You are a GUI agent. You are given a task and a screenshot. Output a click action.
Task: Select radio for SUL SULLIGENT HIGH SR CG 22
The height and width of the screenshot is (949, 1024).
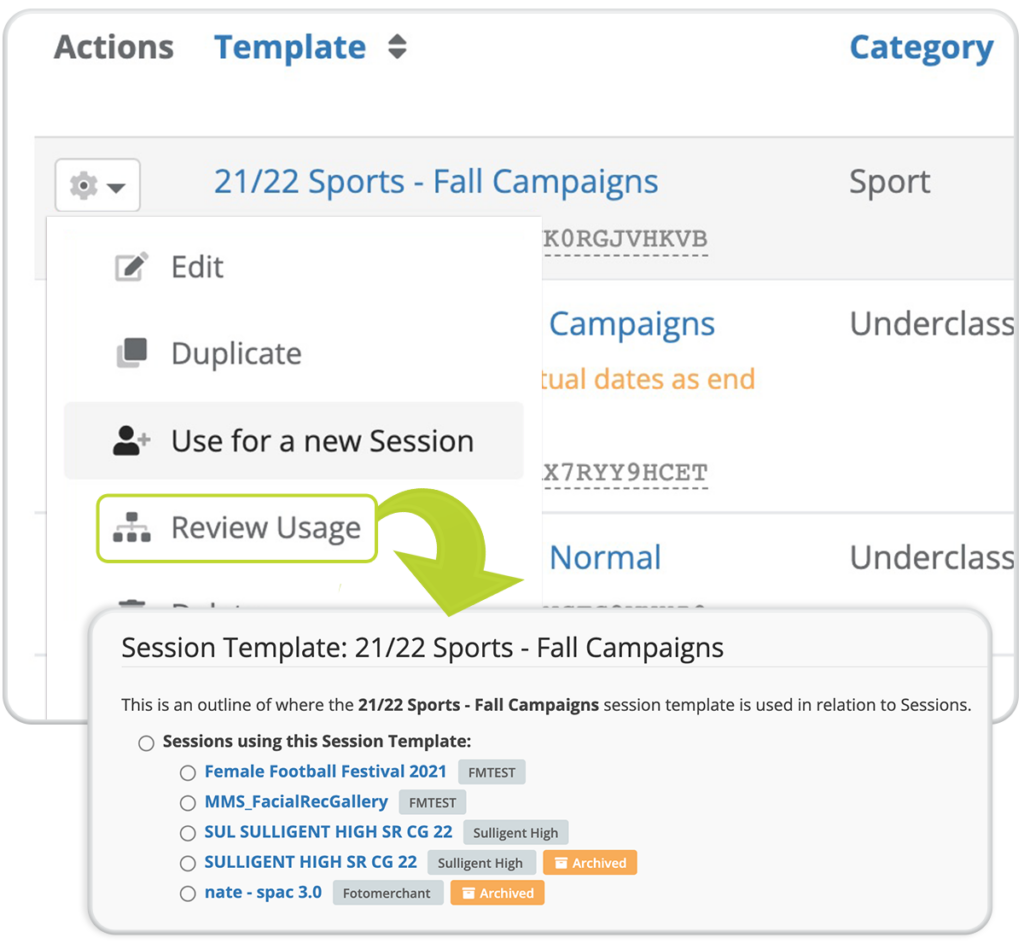point(188,833)
